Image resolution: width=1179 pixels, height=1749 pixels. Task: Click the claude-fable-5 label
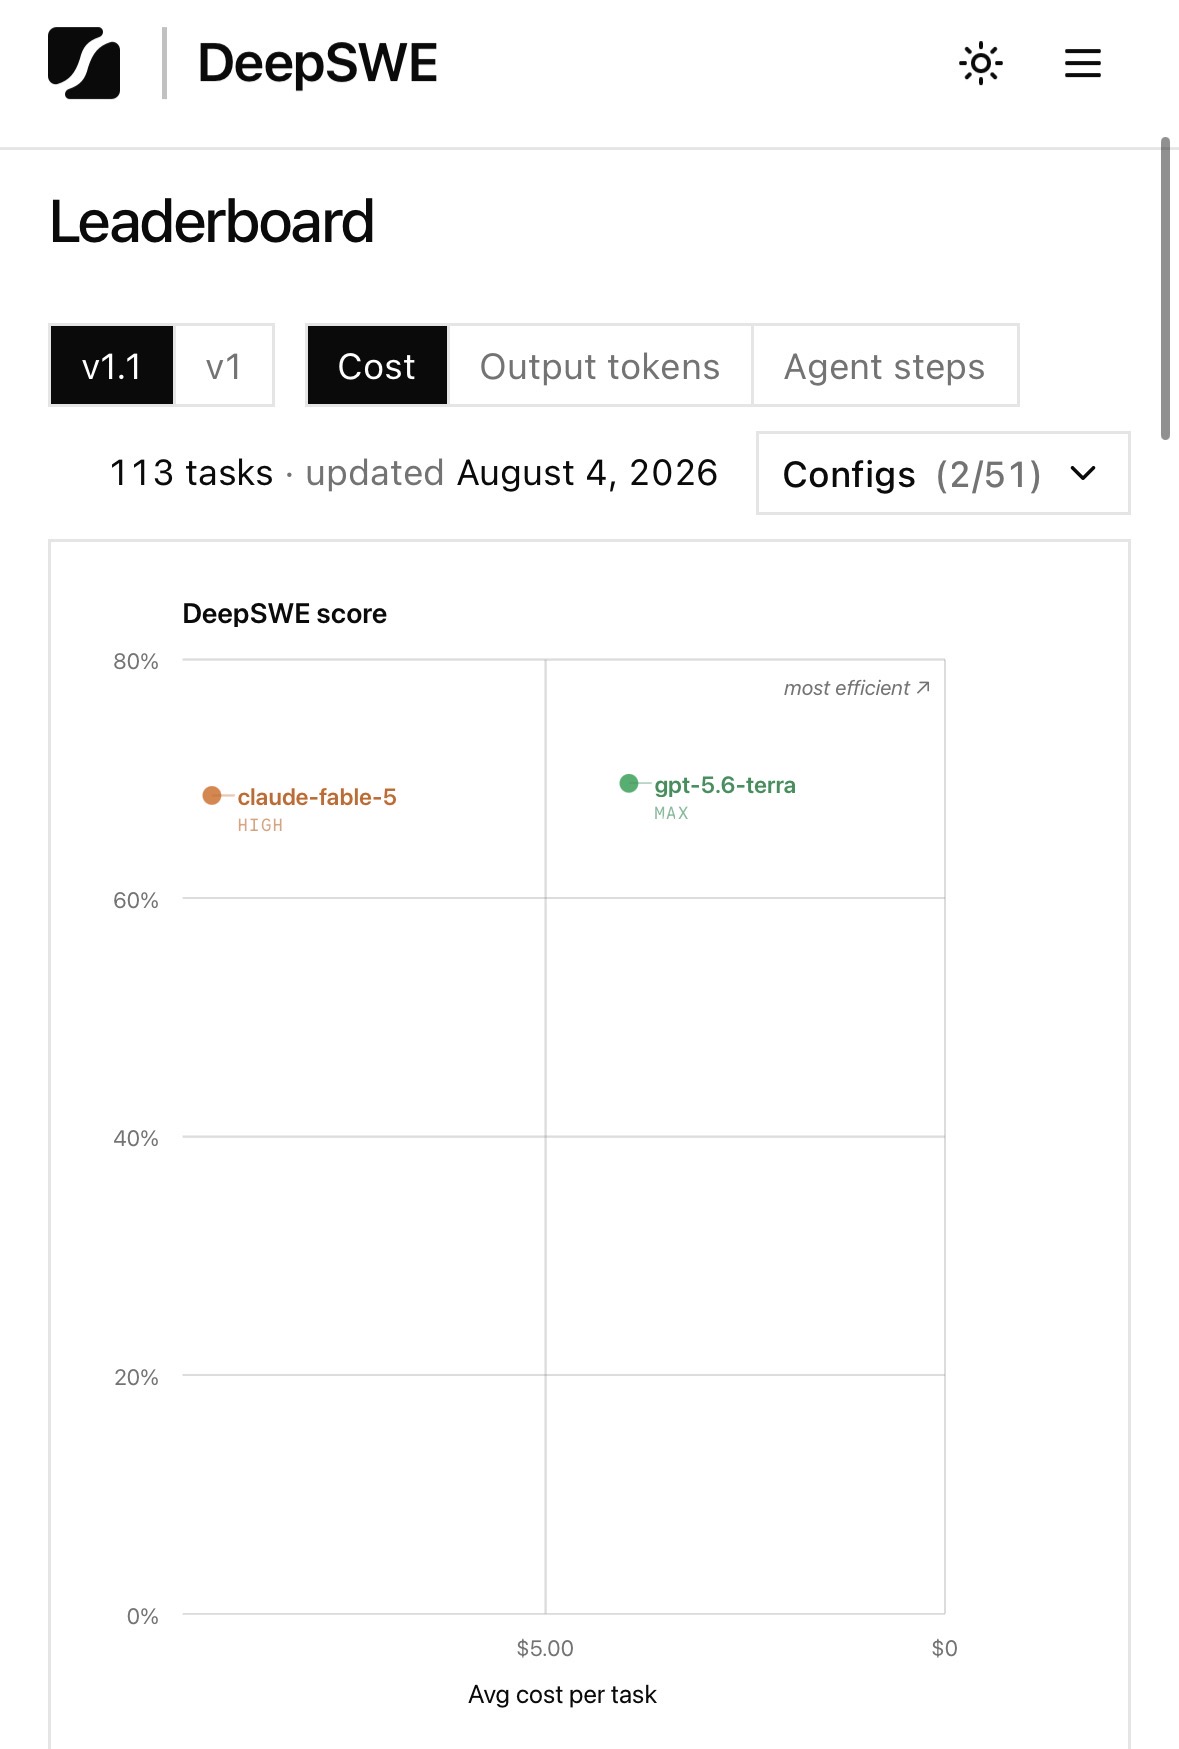point(317,797)
